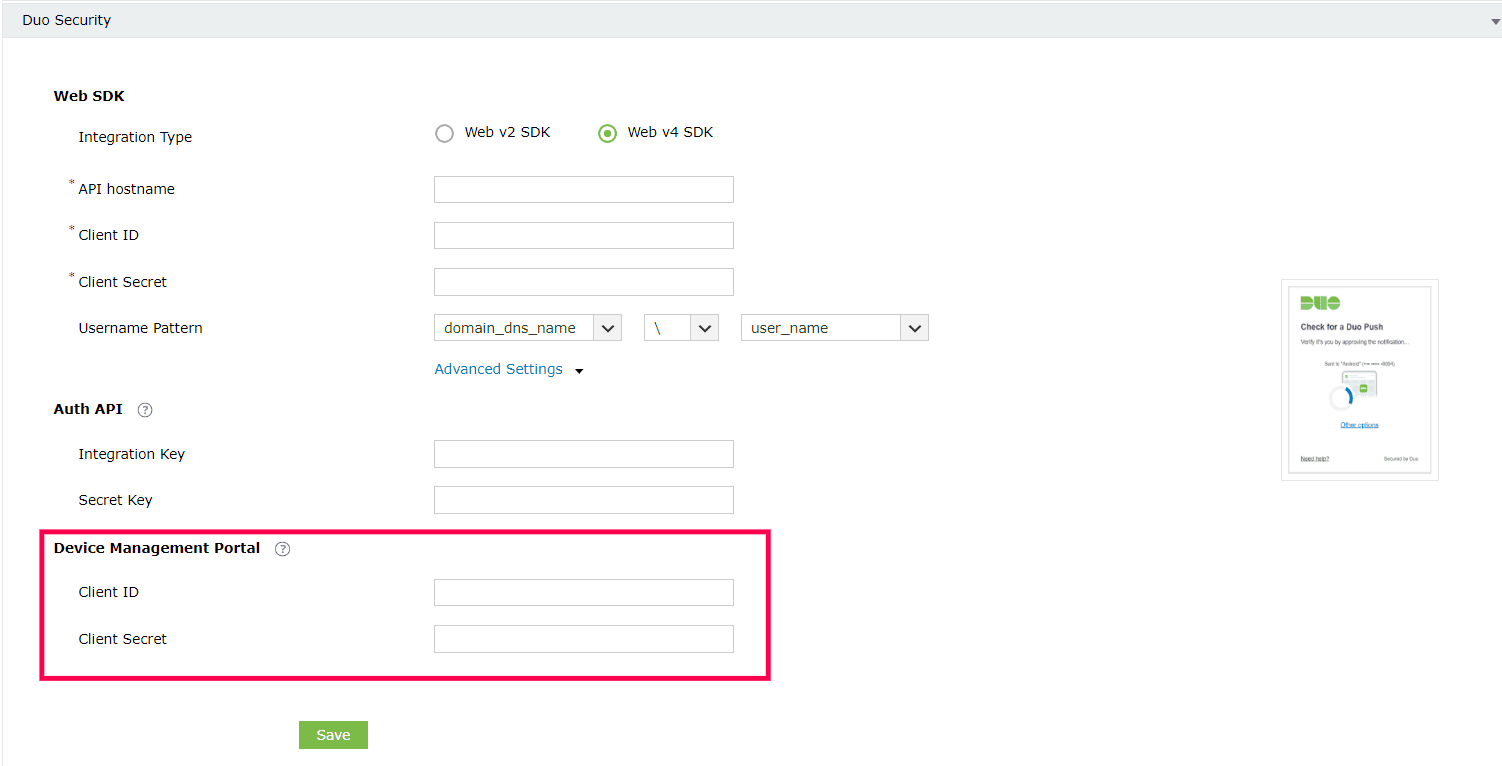
Task: Expand Advanced Settings link
Action: (498, 369)
